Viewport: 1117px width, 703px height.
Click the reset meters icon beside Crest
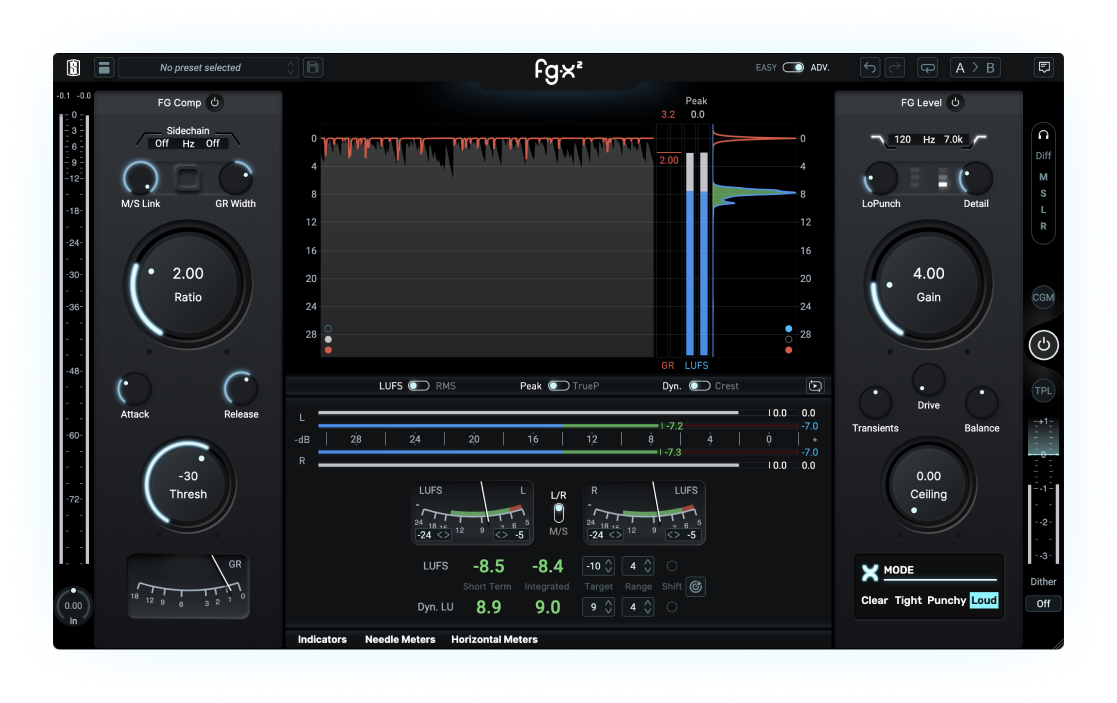pyautogui.click(x=815, y=386)
